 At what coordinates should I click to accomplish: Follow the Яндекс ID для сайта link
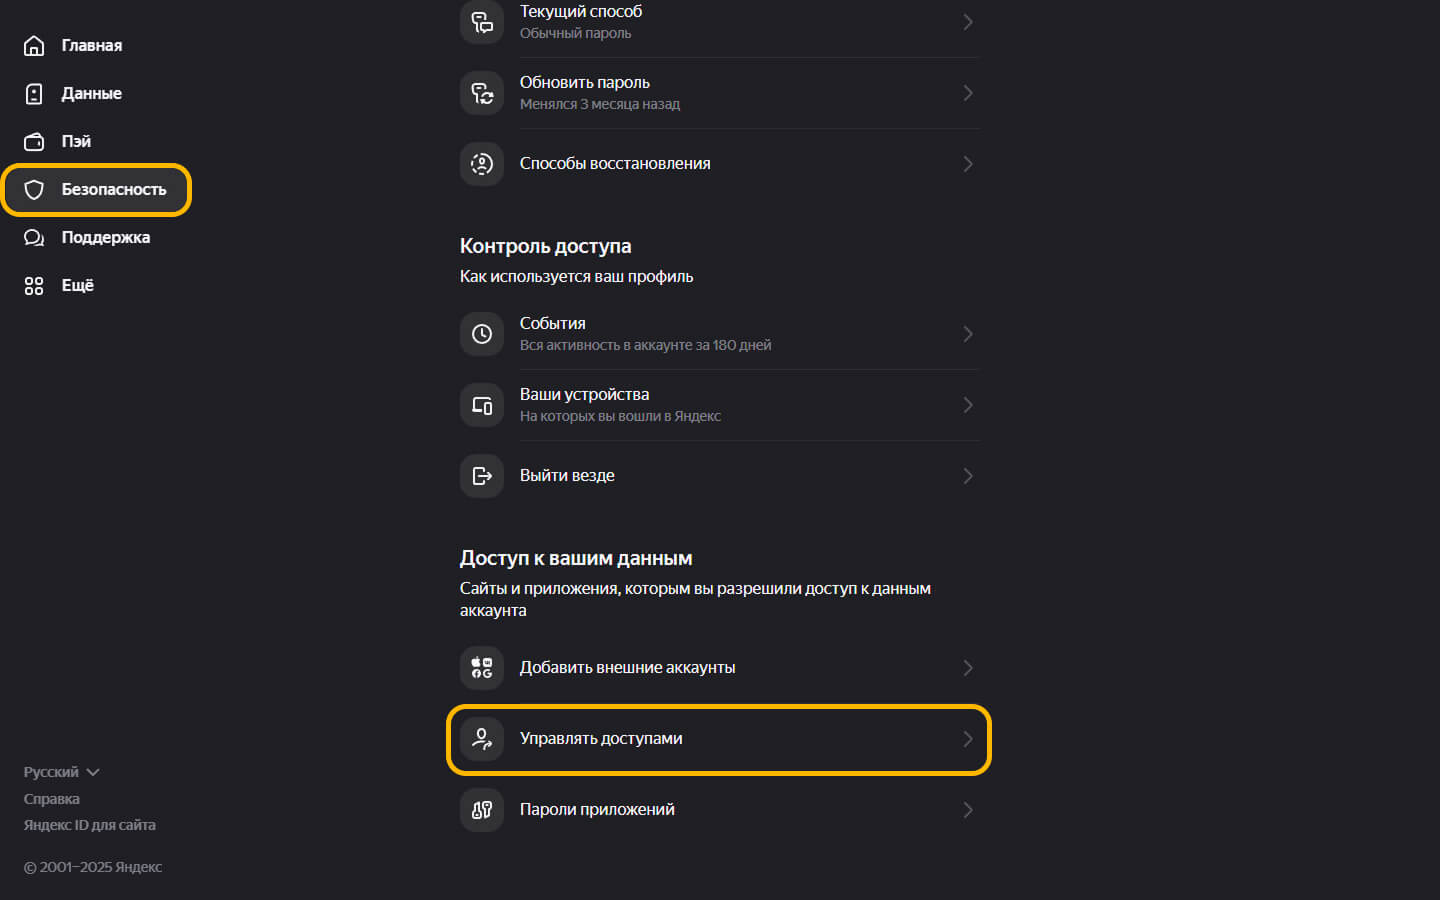click(90, 825)
